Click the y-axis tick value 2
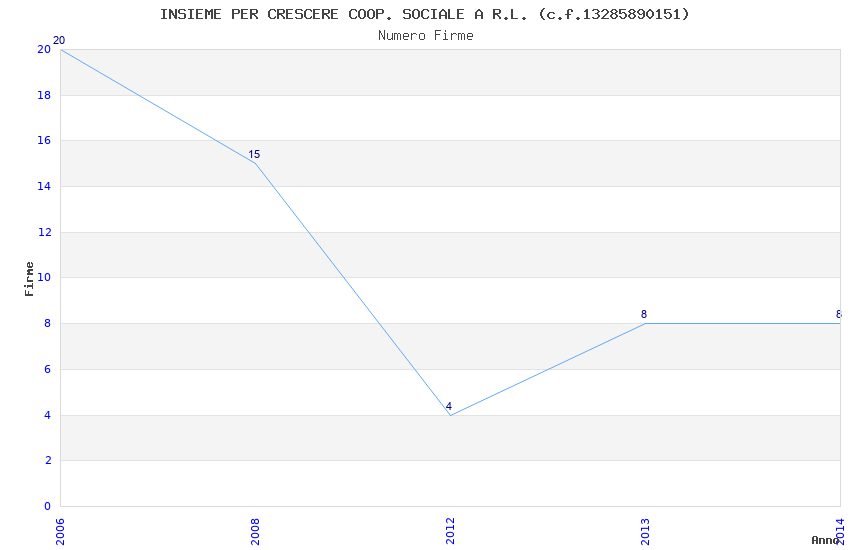 (48, 461)
